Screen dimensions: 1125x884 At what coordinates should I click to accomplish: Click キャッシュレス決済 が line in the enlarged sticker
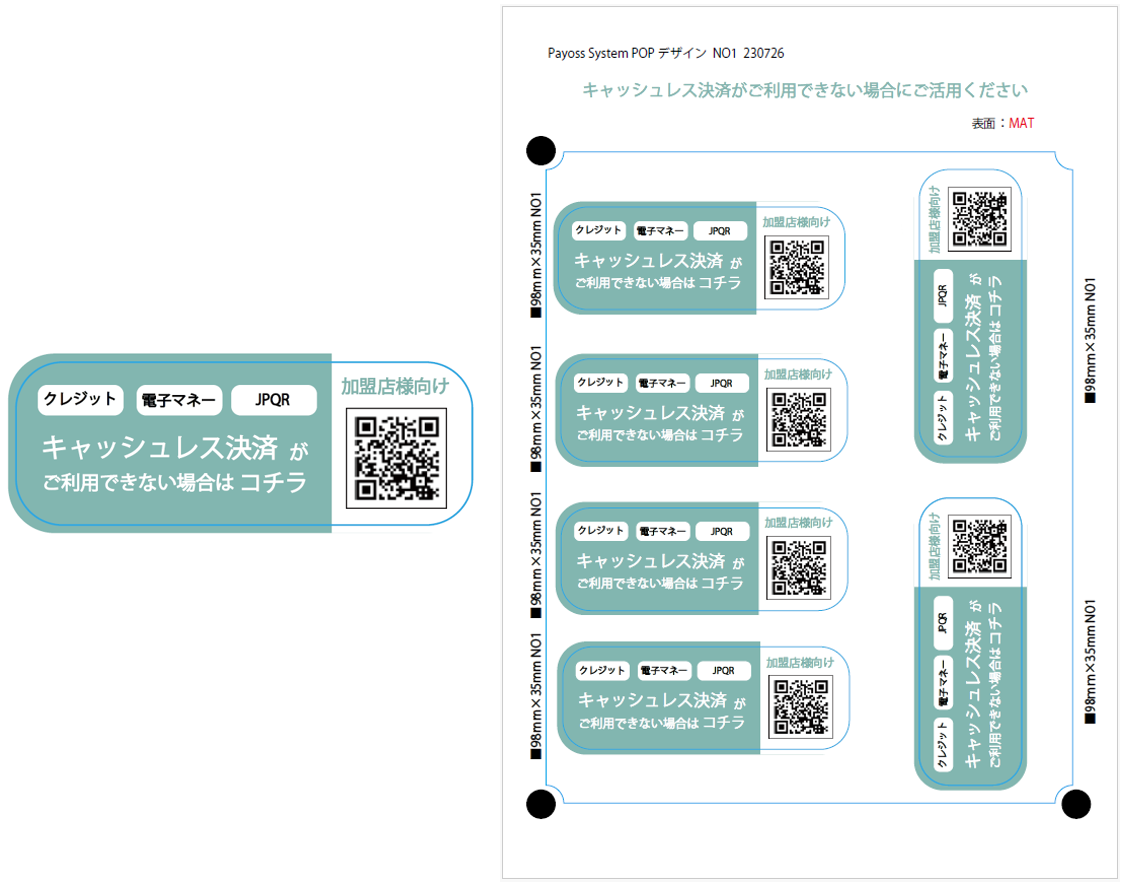click(175, 448)
